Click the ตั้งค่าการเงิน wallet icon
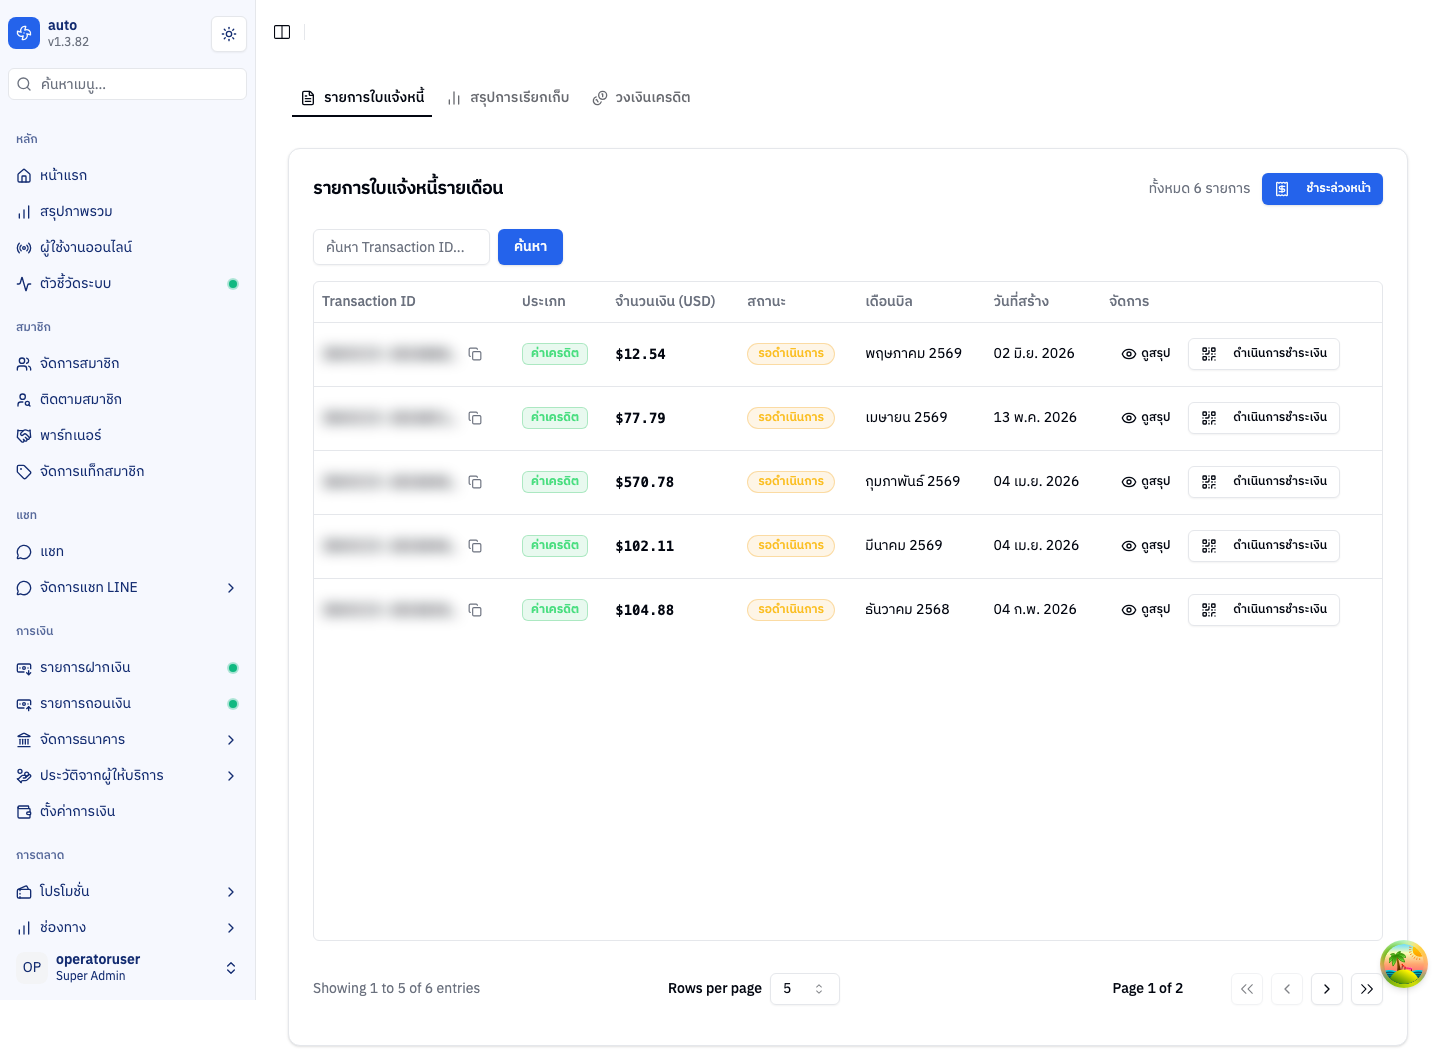1440x1062 pixels. [24, 812]
